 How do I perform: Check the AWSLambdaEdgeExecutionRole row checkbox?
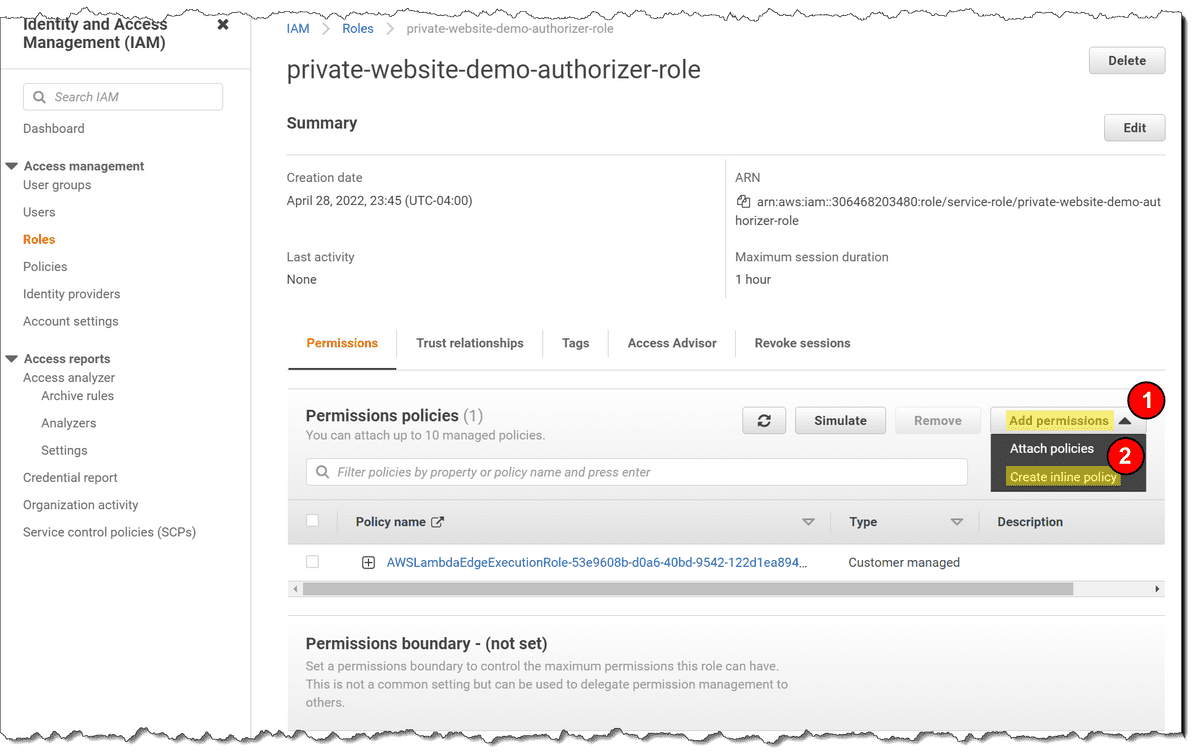click(313, 562)
